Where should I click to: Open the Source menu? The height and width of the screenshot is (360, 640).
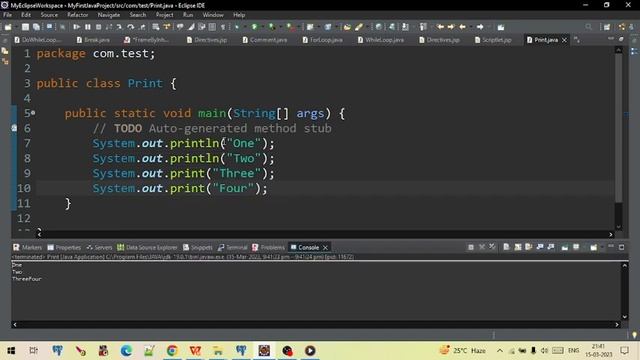point(49,15)
